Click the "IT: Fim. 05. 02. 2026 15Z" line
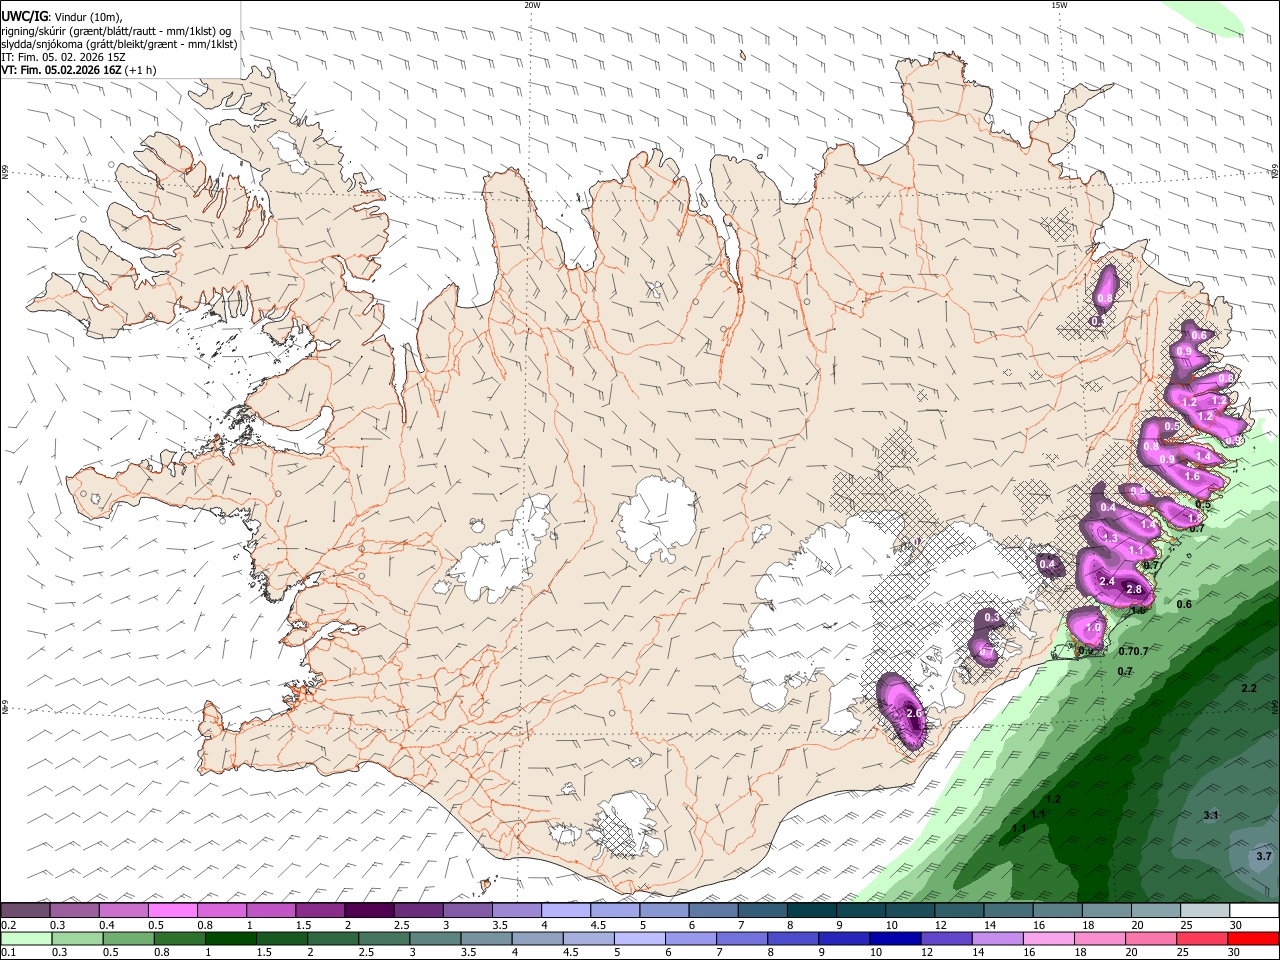Screen dimensions: 1280x960 [x=63, y=57]
